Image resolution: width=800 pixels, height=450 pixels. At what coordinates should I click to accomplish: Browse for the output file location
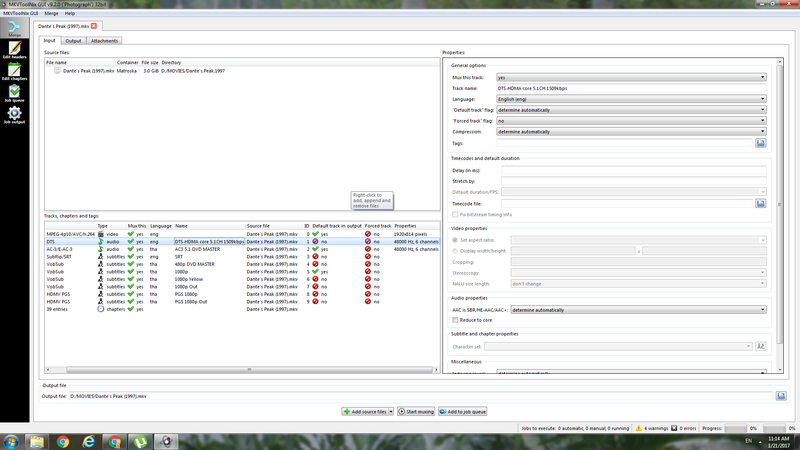click(781, 396)
